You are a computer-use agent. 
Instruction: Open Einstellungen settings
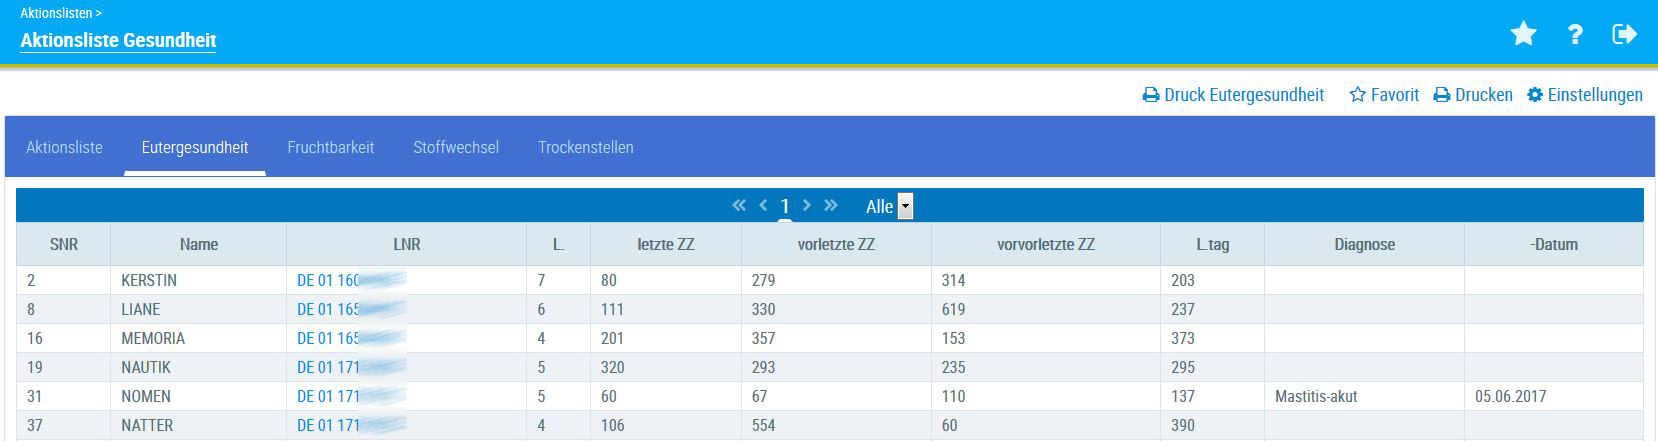[x=1585, y=95]
